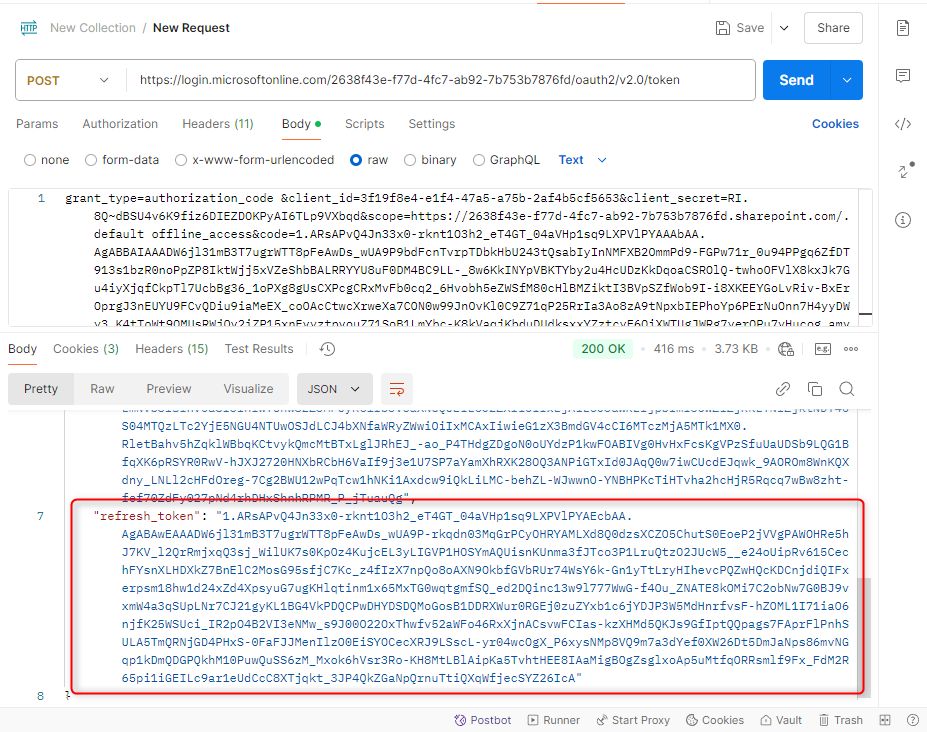The image size is (927, 732).
Task: Open the response Headers (15) tab
Action: pyautogui.click(x=171, y=349)
